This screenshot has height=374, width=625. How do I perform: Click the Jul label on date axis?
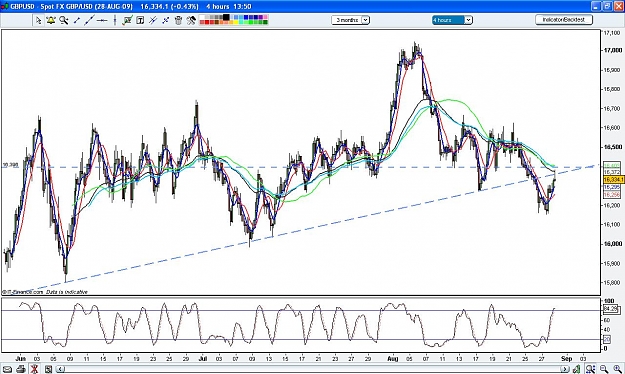pyautogui.click(x=203, y=359)
